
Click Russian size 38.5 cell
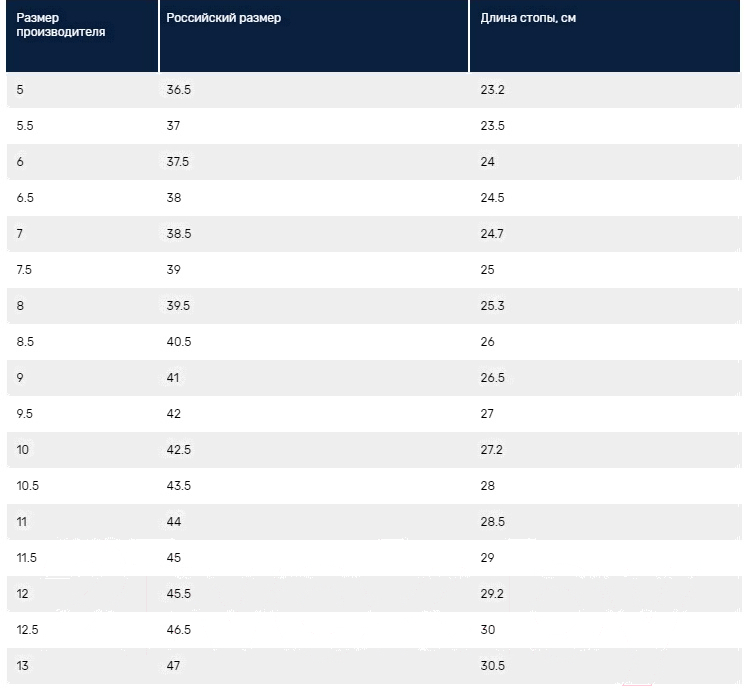pos(179,234)
